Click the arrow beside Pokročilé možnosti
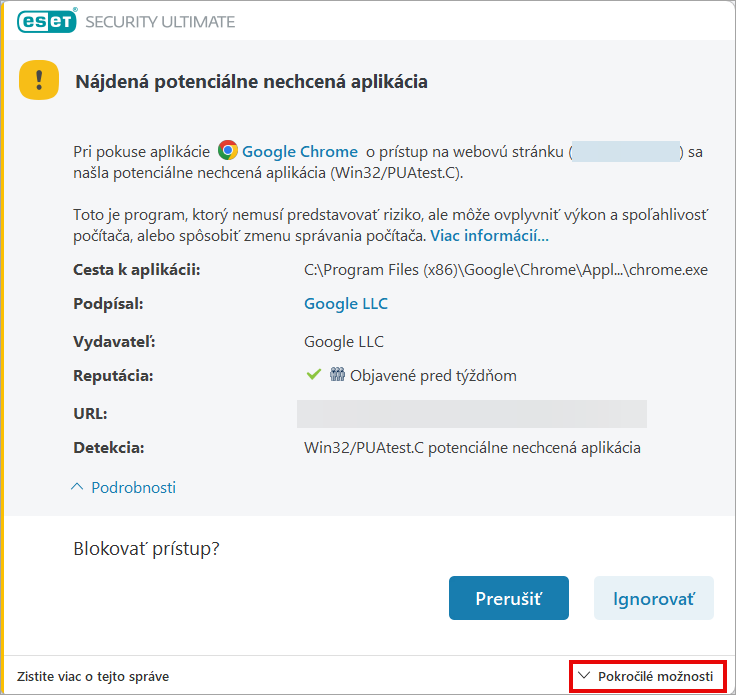736x695 pixels. [585, 677]
